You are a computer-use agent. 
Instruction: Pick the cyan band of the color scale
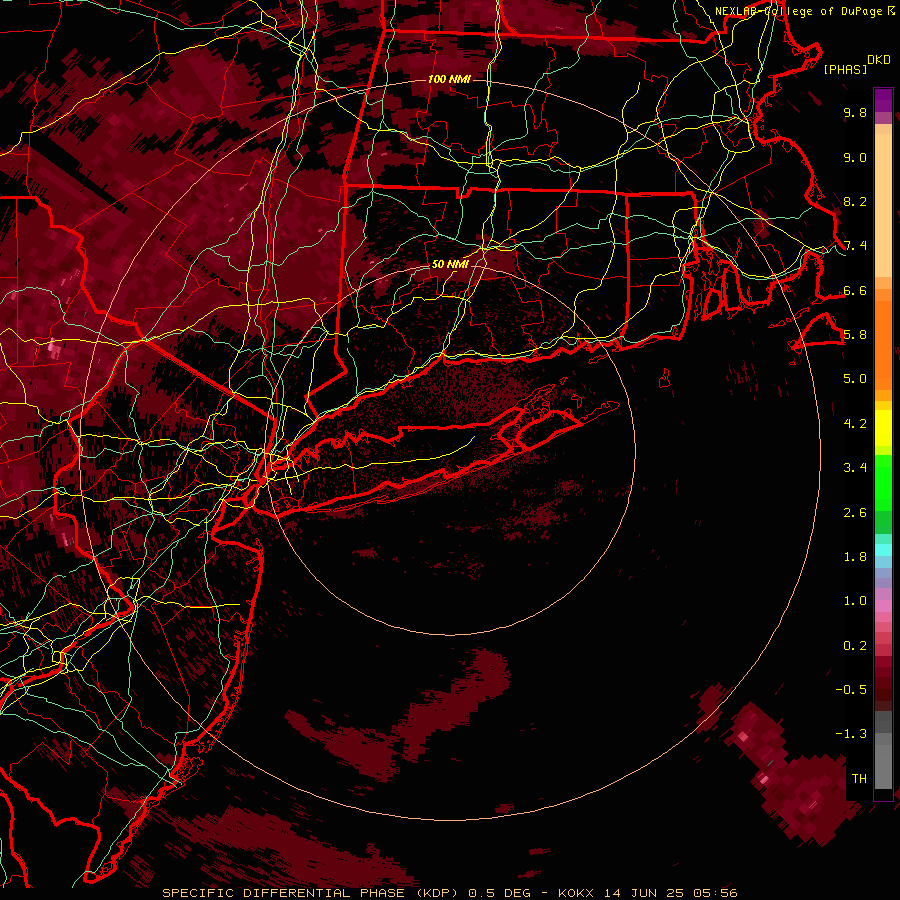click(883, 550)
